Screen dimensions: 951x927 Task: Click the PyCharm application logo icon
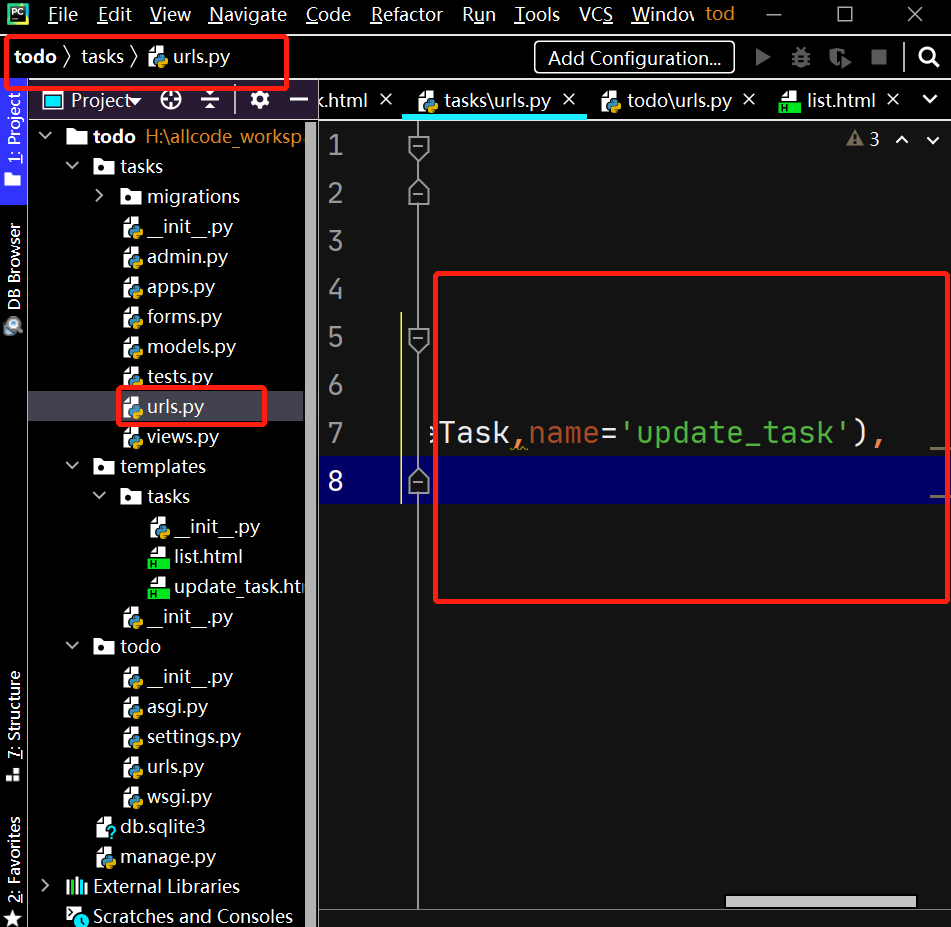pos(18,13)
